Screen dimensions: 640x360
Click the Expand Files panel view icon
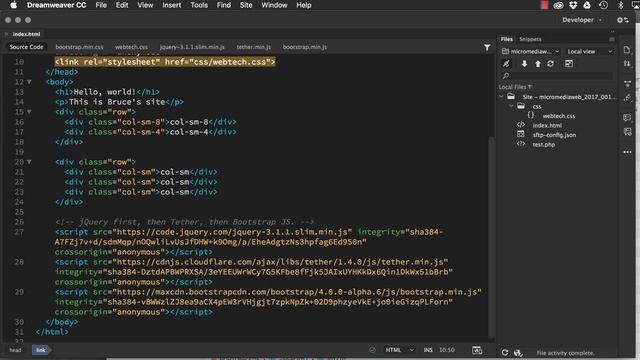pos(569,64)
